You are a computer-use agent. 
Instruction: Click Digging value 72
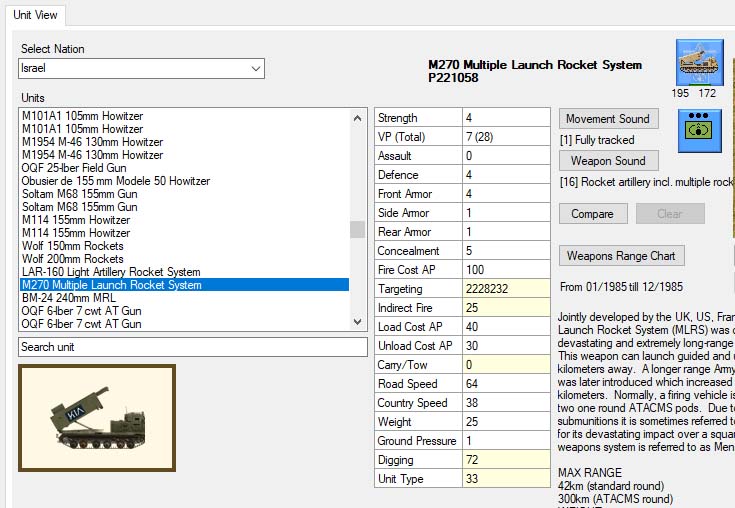click(x=506, y=460)
